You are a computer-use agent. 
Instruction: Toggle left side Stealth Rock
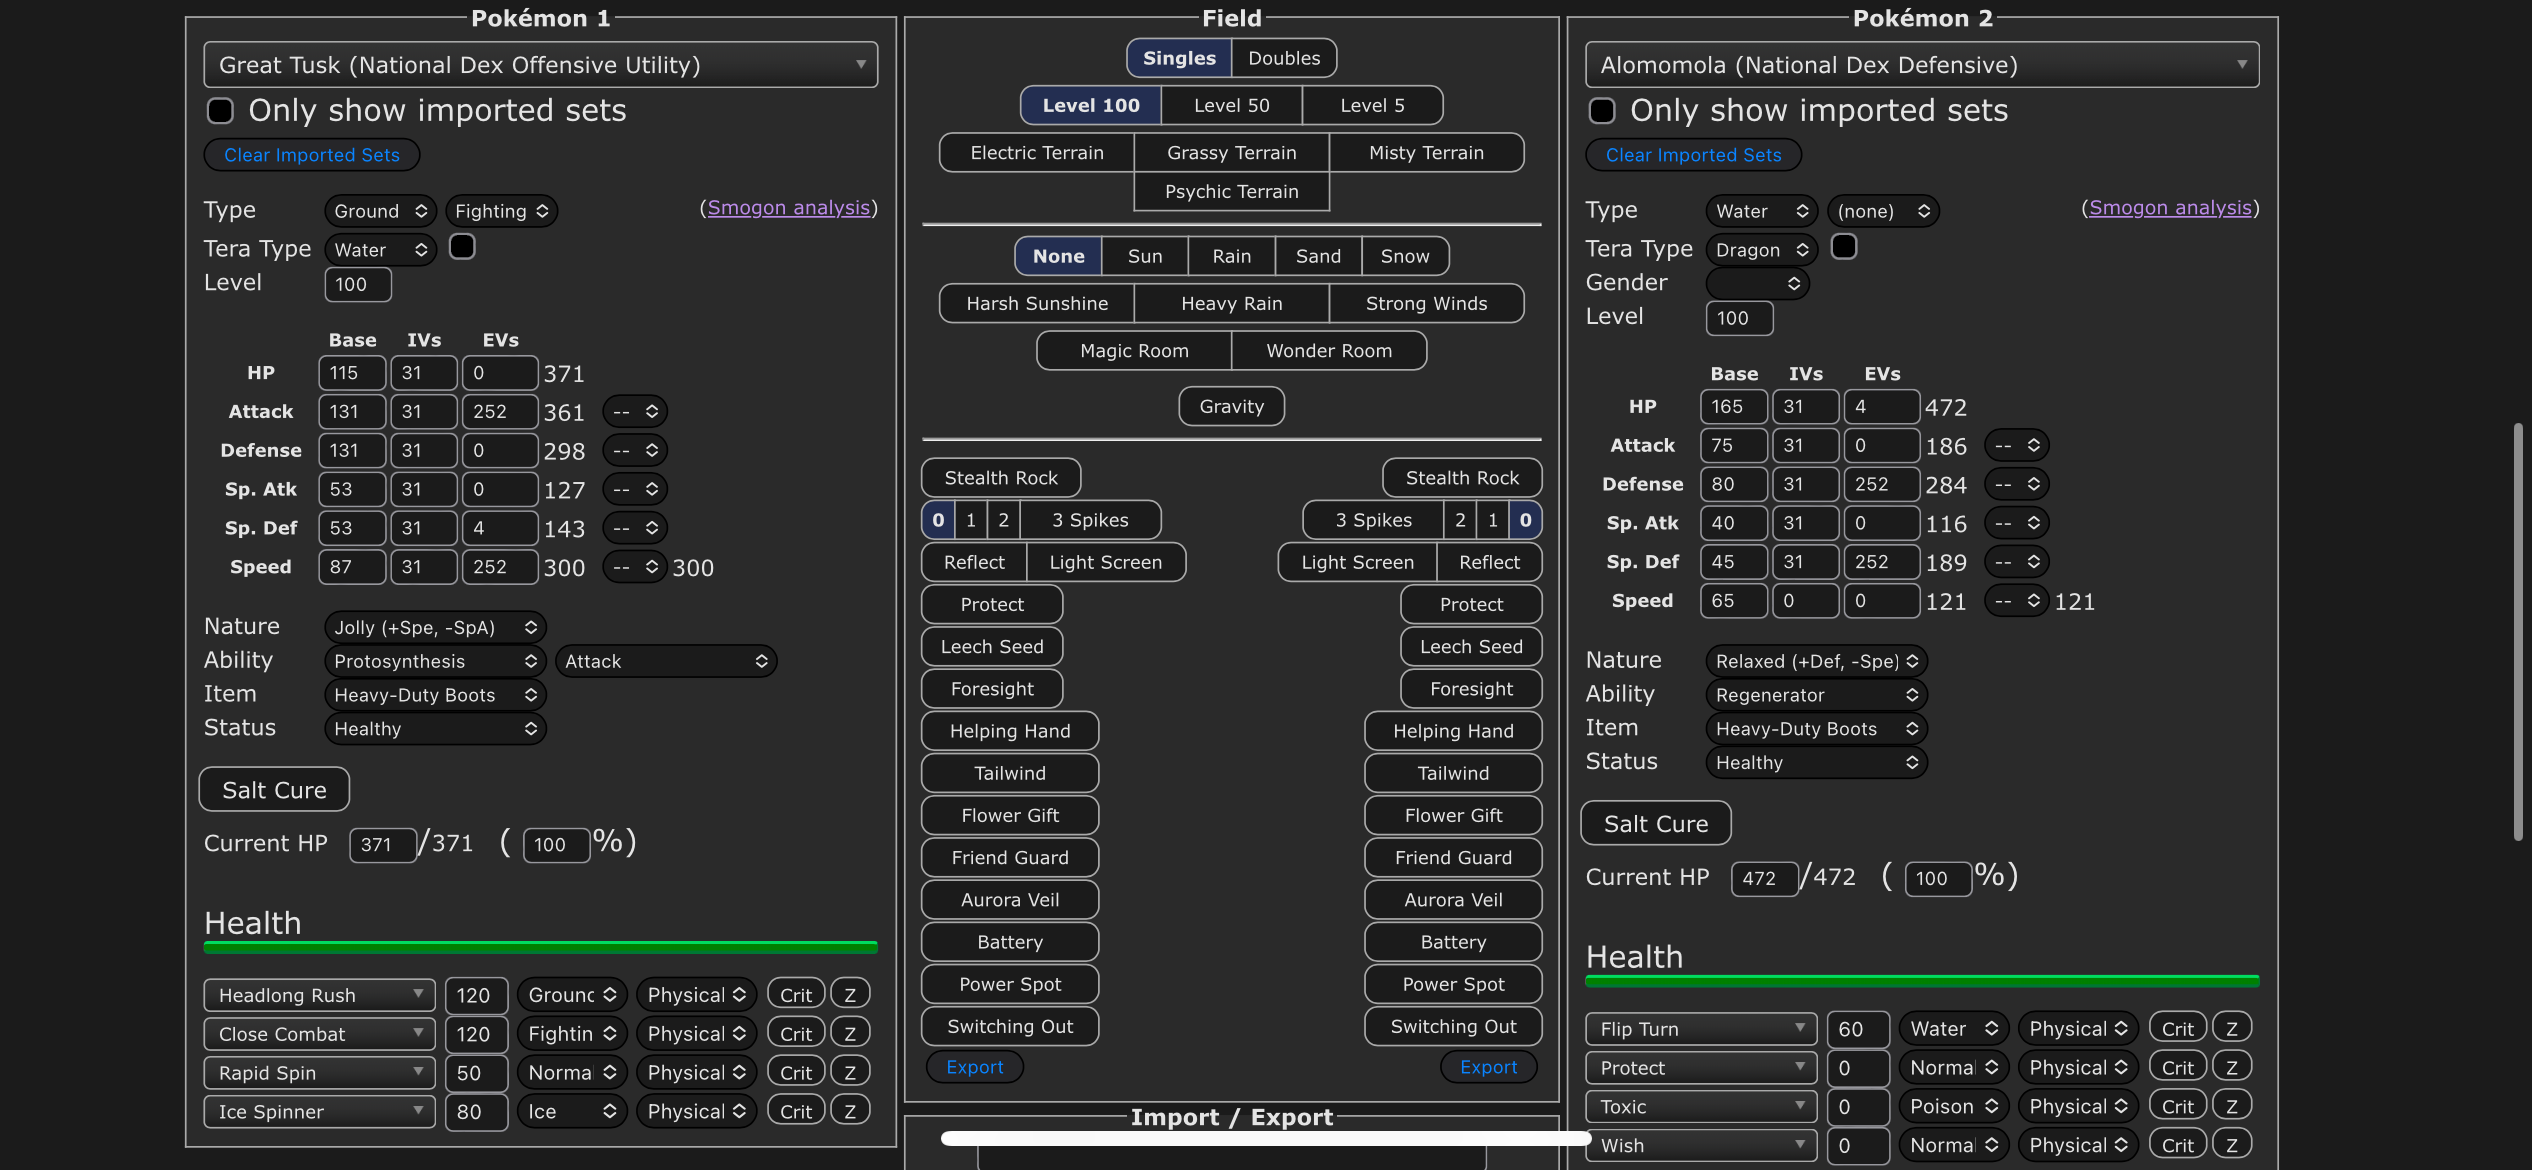(1001, 478)
